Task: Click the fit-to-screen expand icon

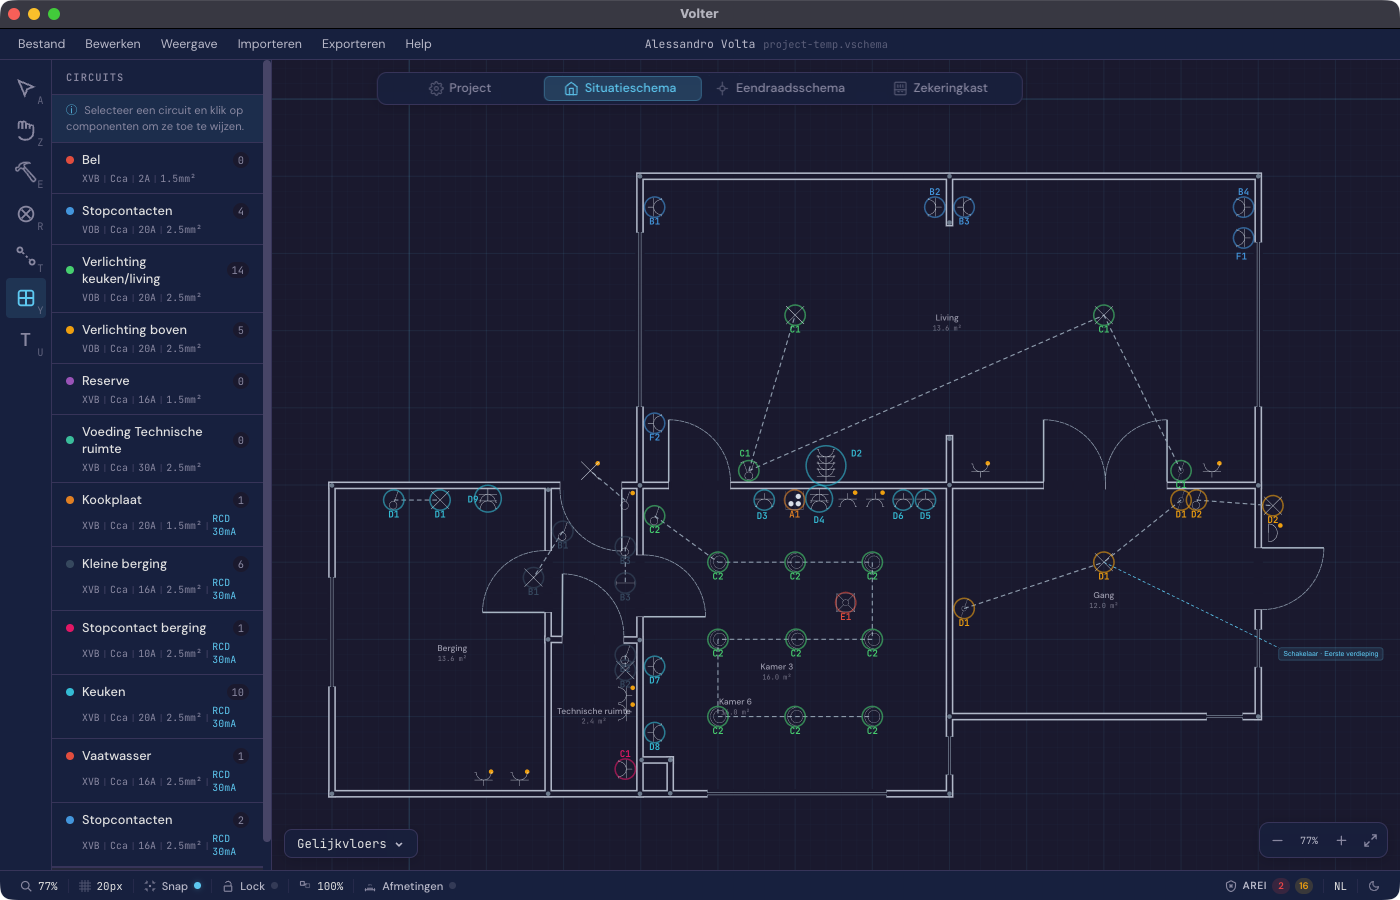Action: [1370, 841]
